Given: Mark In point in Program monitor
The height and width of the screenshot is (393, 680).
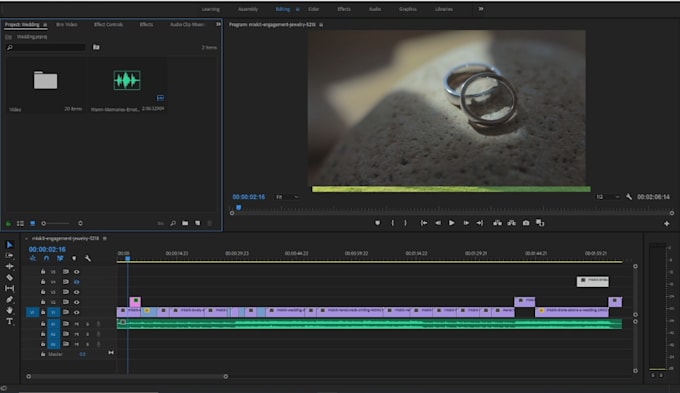Looking at the screenshot, I should coord(392,223).
